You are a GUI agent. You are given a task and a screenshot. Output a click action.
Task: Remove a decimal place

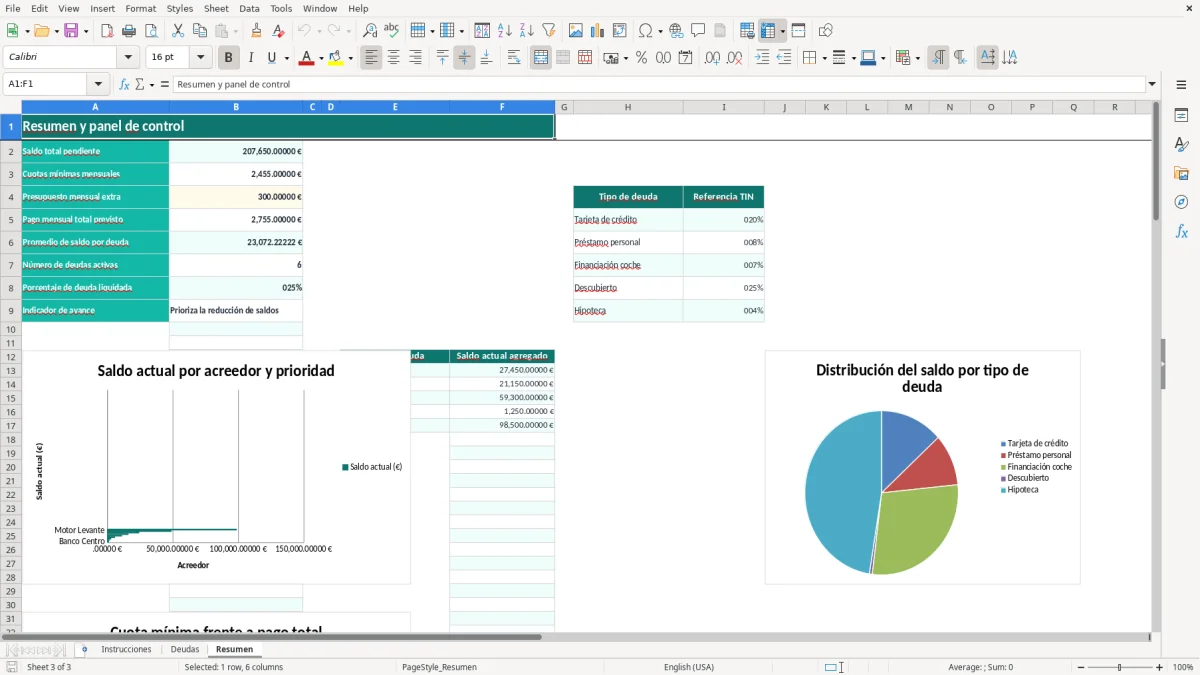[x=734, y=58]
